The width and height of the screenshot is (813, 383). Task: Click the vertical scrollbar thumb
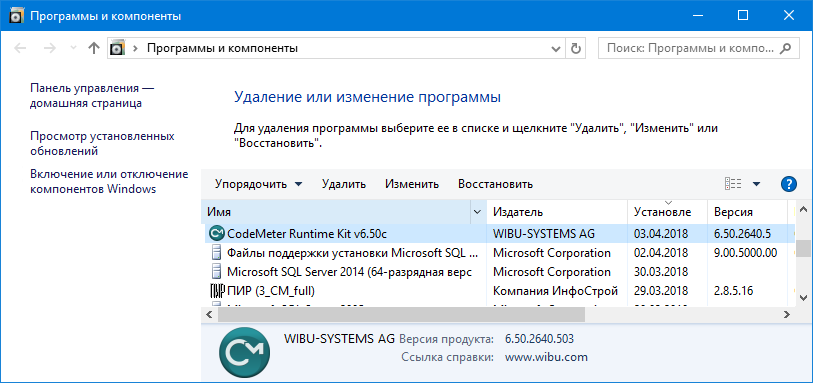804,248
